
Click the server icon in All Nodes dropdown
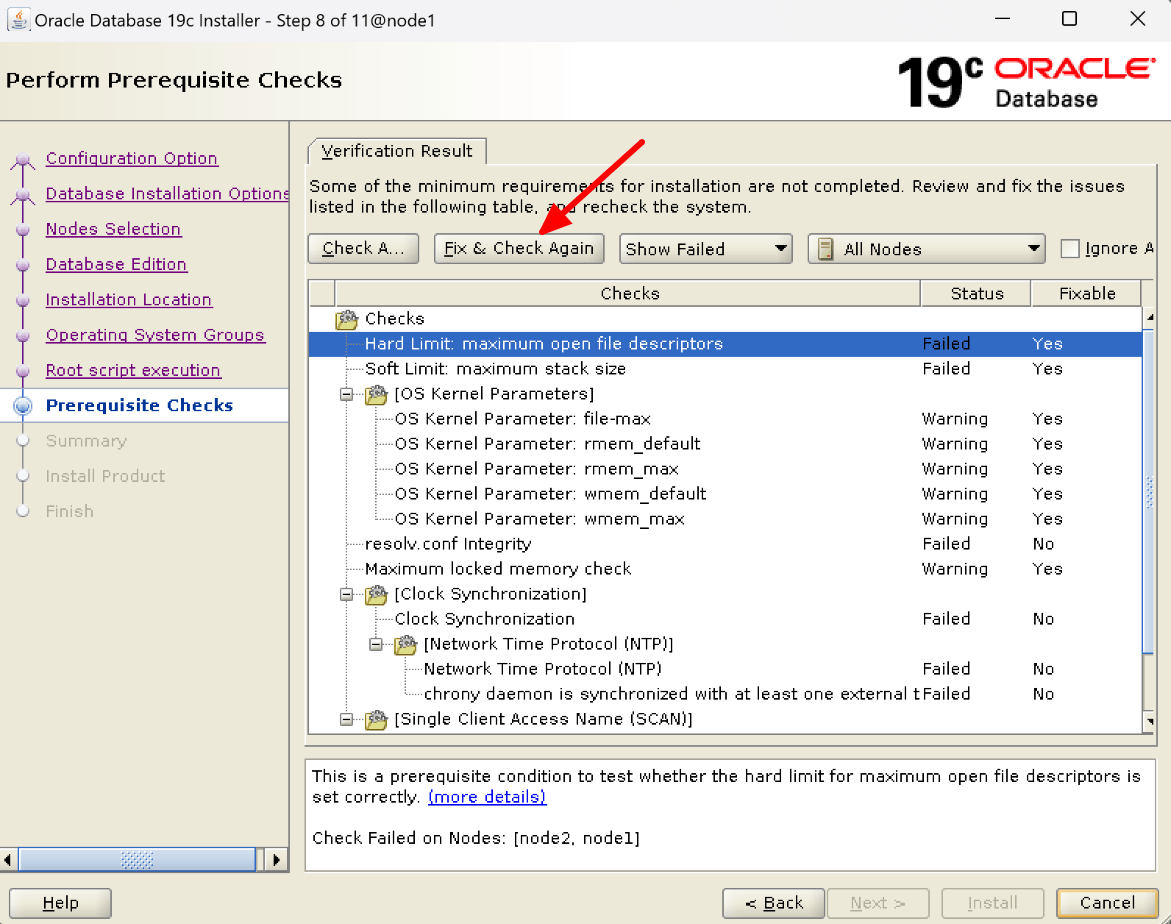pyautogui.click(x=826, y=249)
